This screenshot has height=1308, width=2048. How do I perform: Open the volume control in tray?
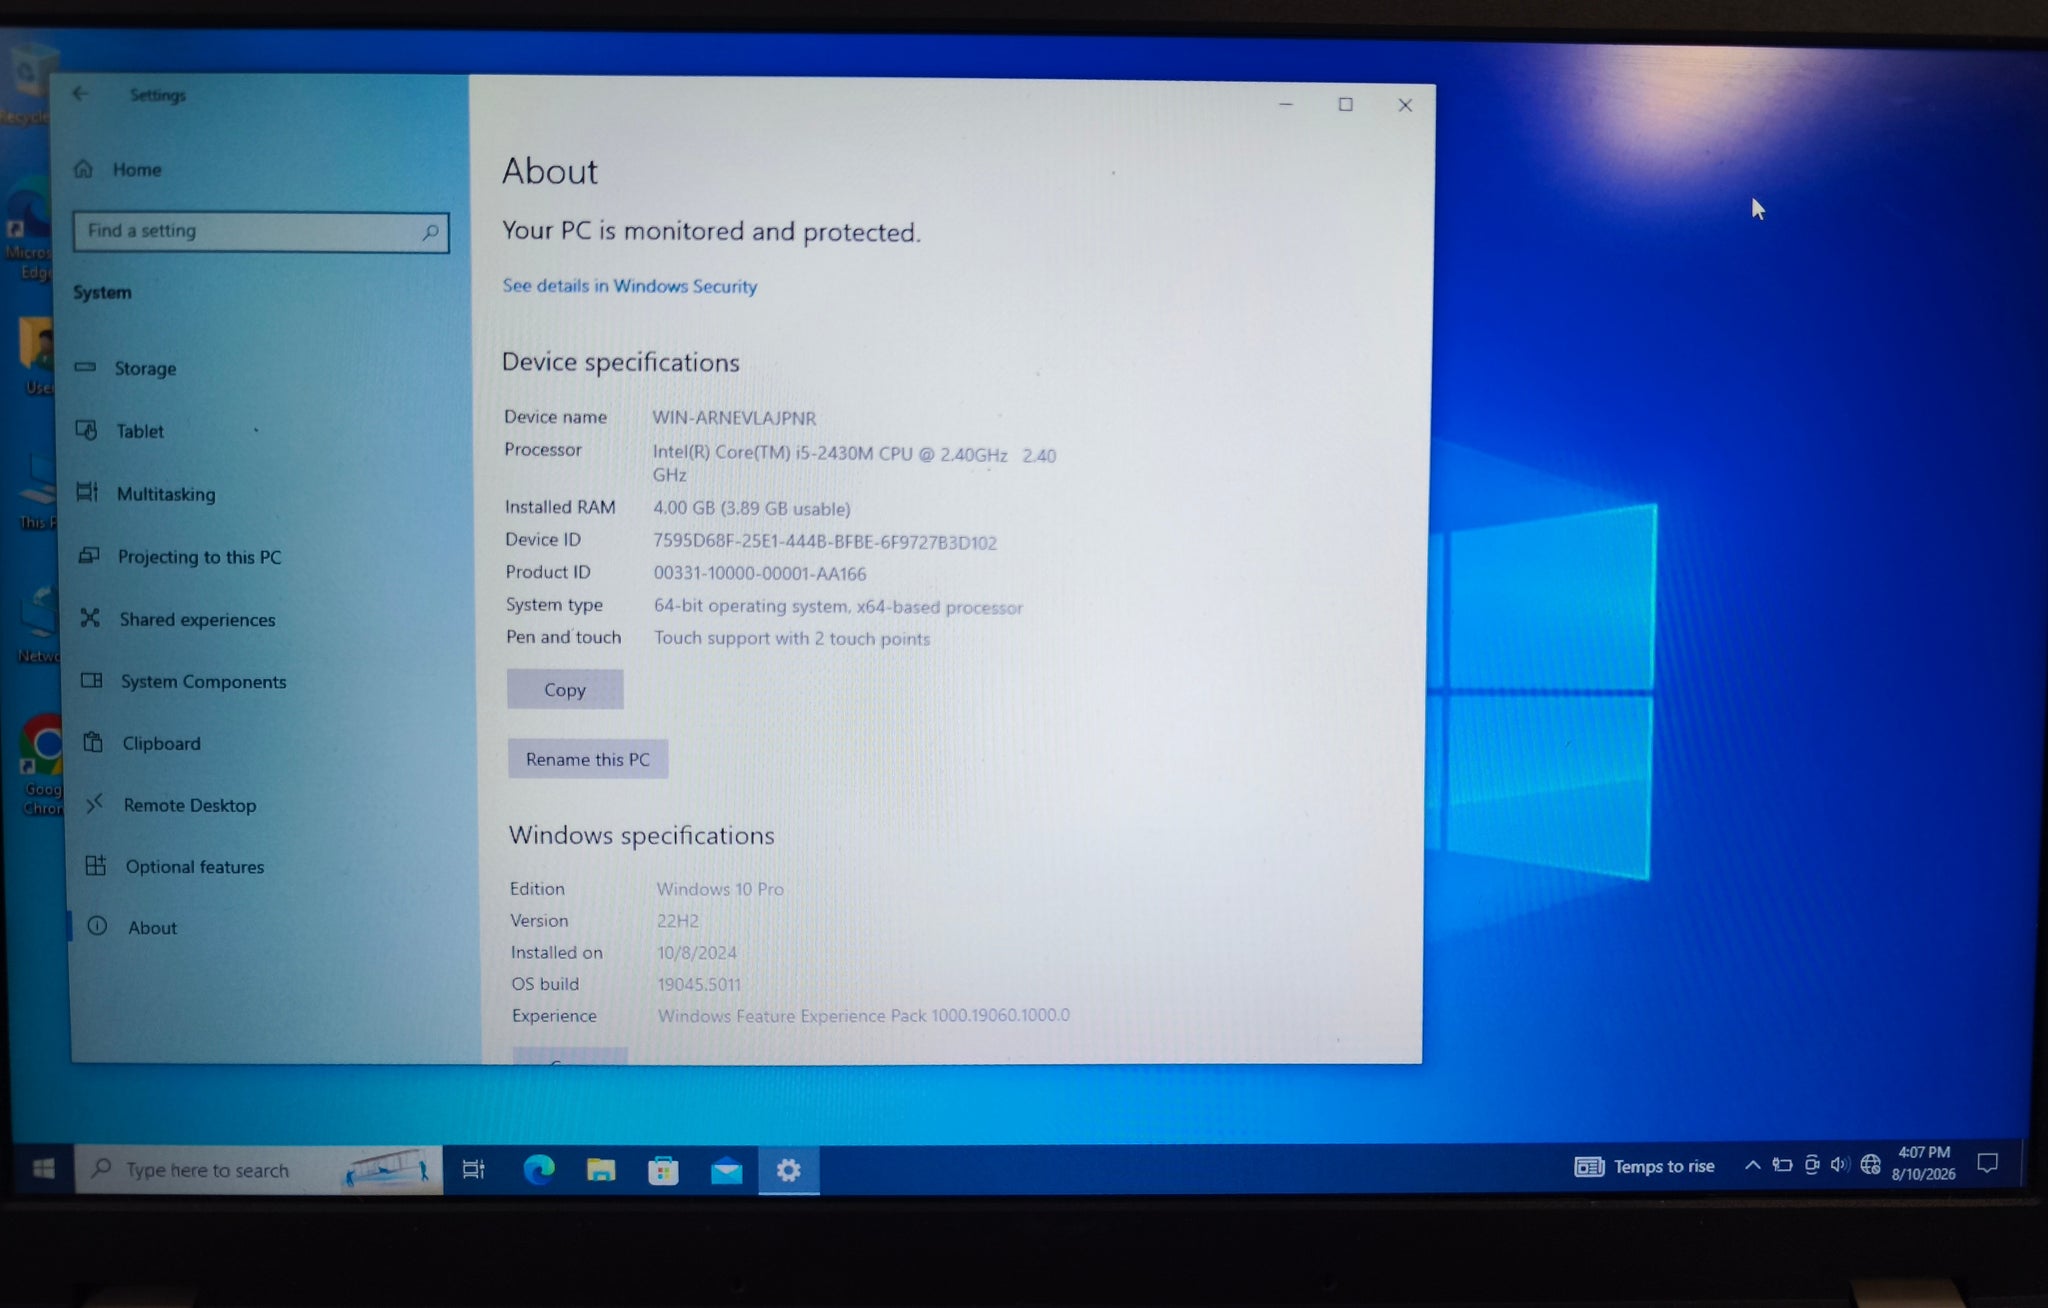[1840, 1164]
